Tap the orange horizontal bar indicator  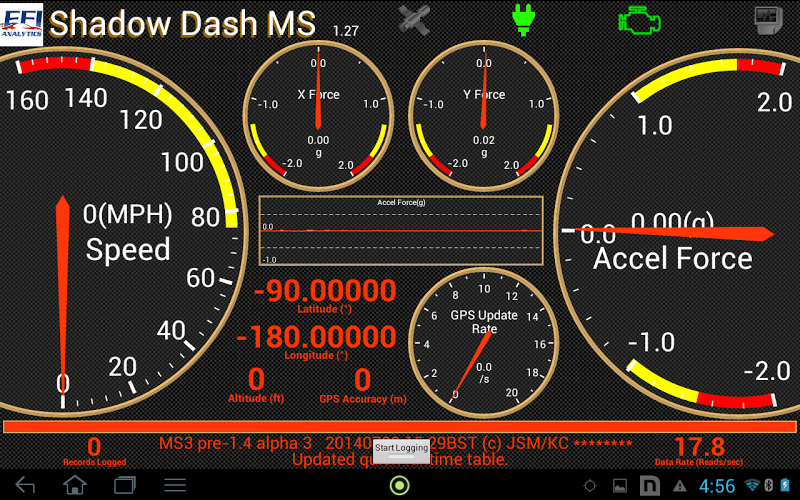(400, 427)
